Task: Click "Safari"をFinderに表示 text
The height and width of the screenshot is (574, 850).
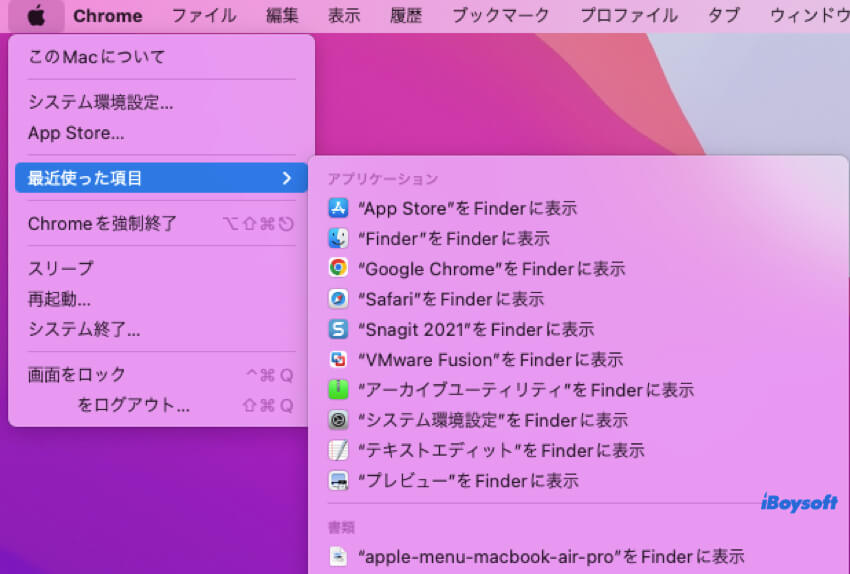Action: click(451, 299)
